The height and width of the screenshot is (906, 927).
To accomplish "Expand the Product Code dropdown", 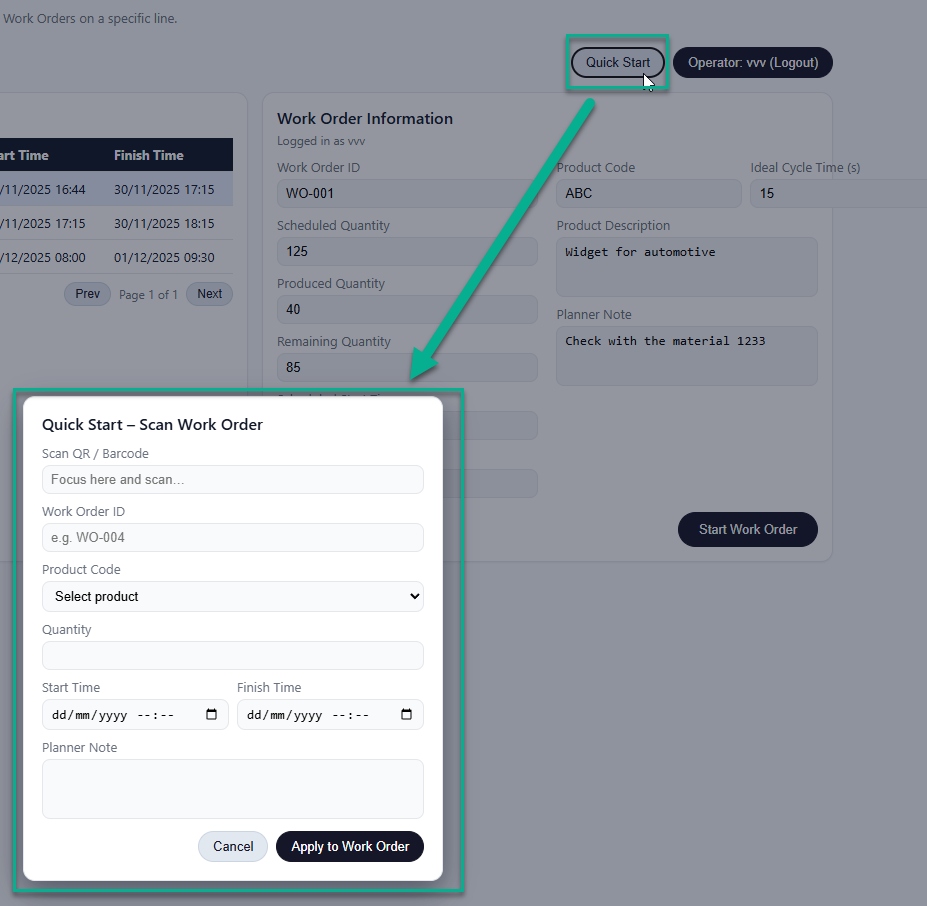I will coord(232,597).
